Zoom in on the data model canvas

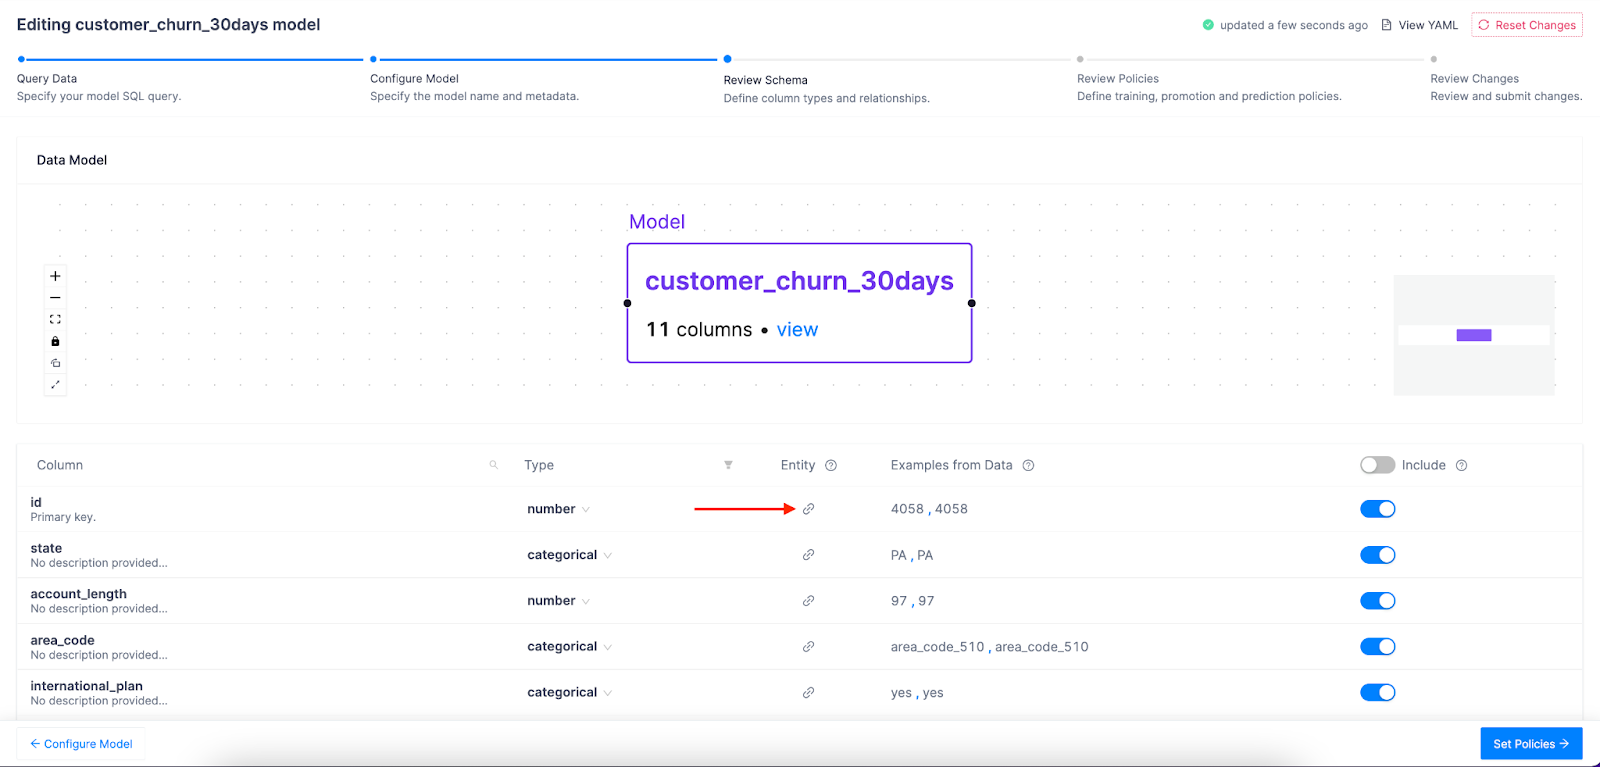(55, 276)
